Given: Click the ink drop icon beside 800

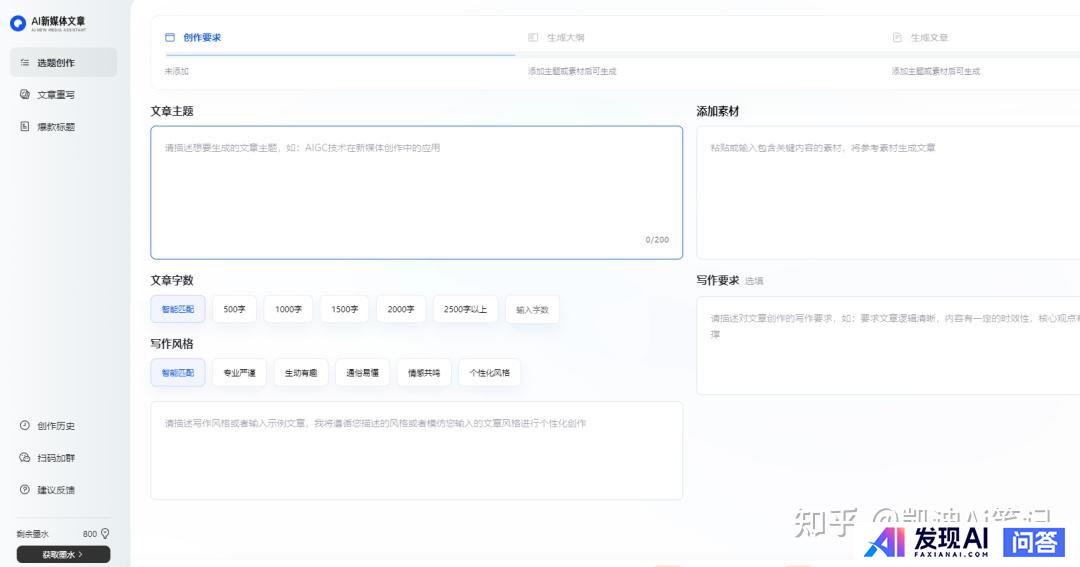Looking at the screenshot, I should point(105,534).
